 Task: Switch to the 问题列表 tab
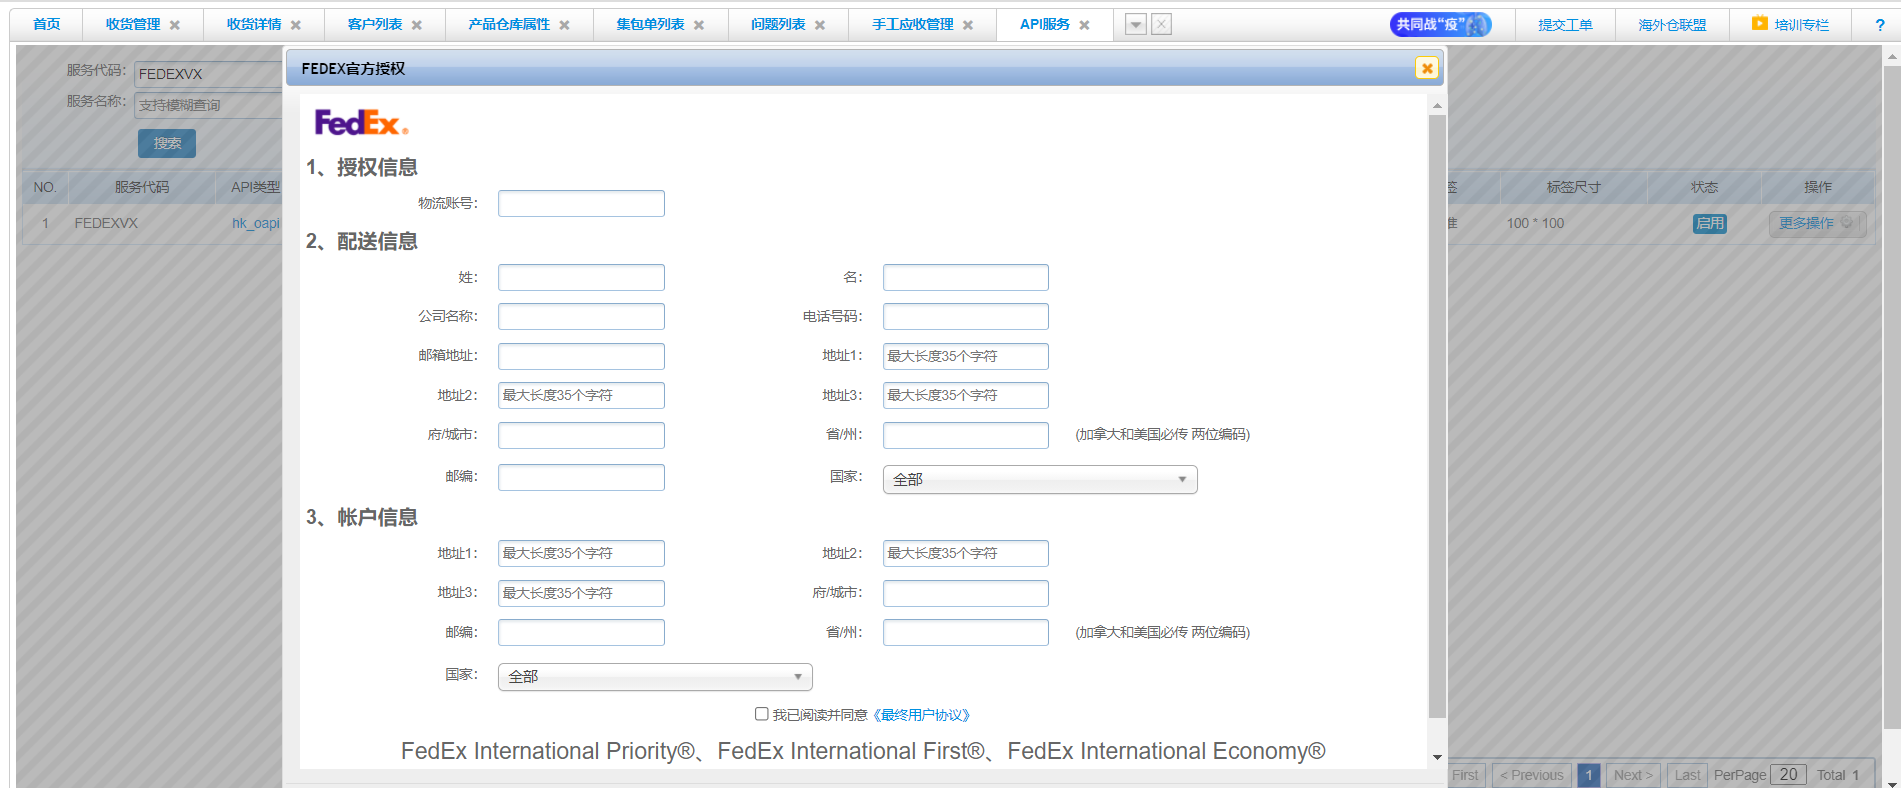777,25
